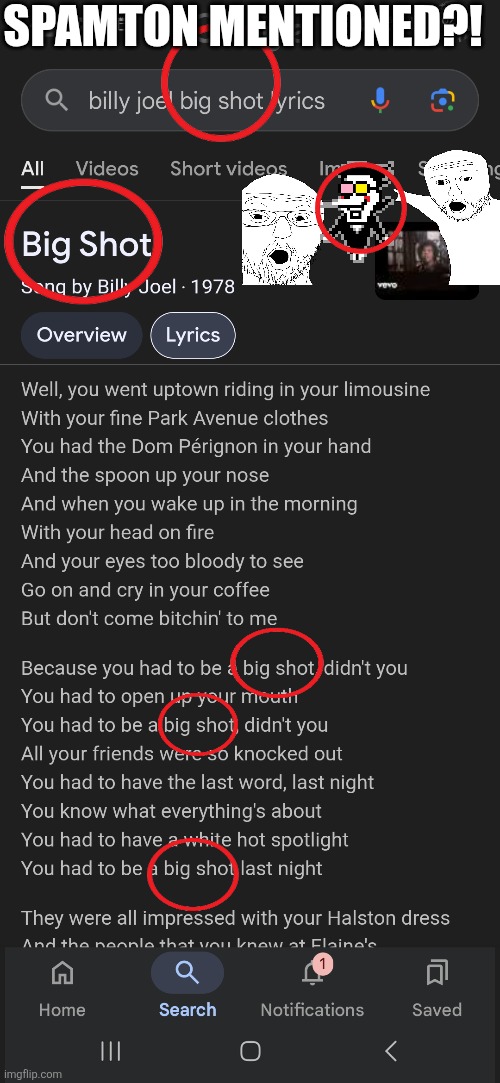This screenshot has width=500, height=1083.
Task: Open the Saved bookmarks icon
Action: tap(436, 973)
